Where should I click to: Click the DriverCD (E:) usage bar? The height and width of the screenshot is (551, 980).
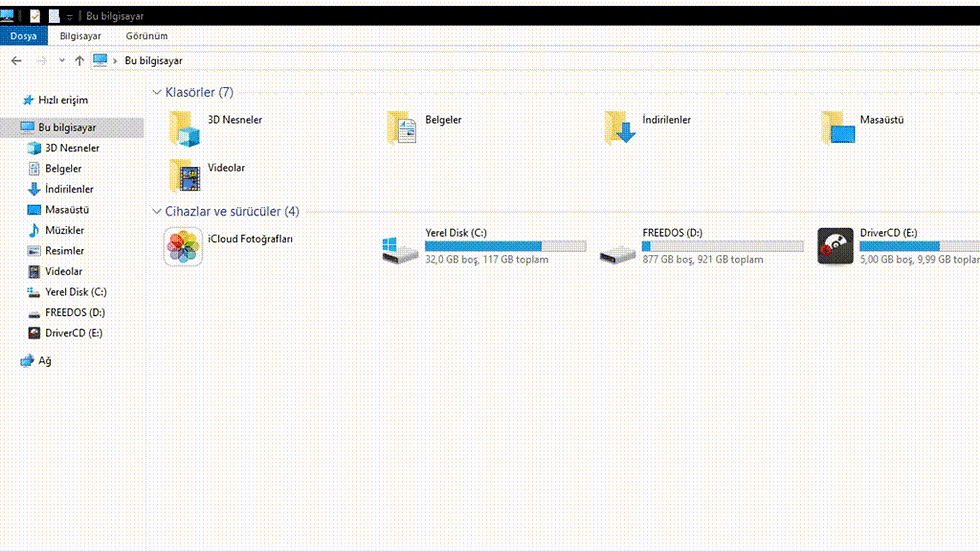click(919, 246)
